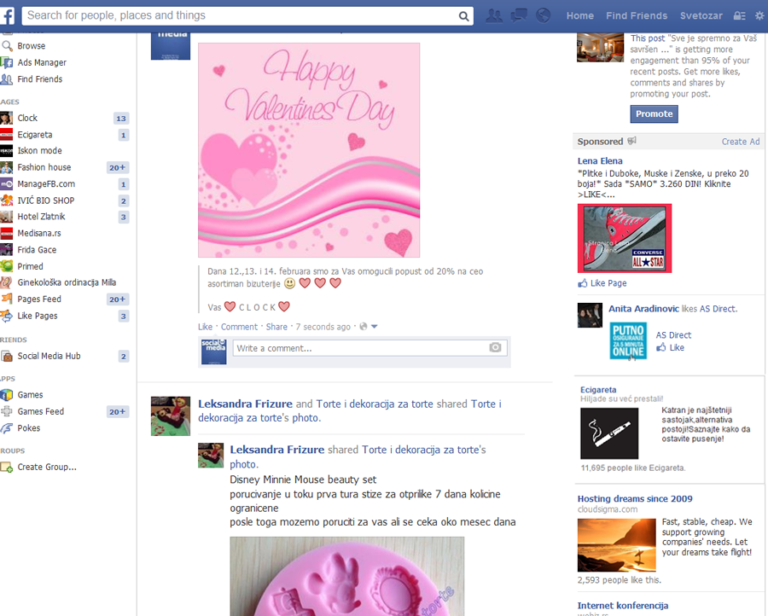
Task: Click the Like Pages icon
Action: (x=6, y=316)
